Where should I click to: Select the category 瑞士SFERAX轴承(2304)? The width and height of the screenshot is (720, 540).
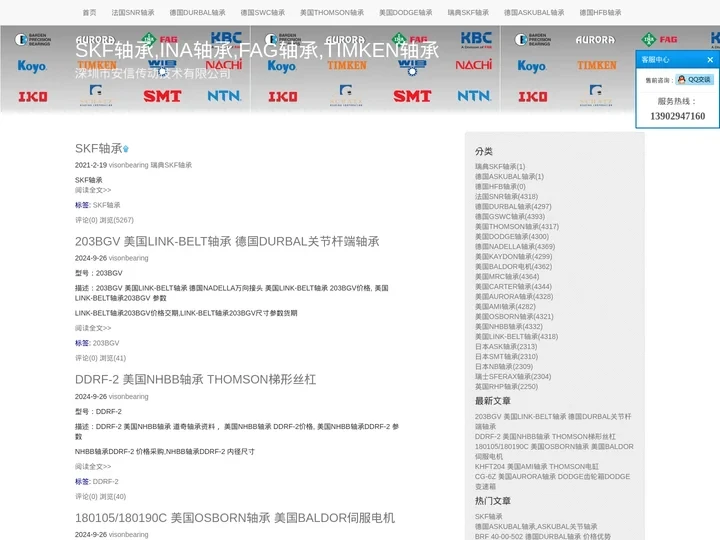pyautogui.click(x=513, y=377)
